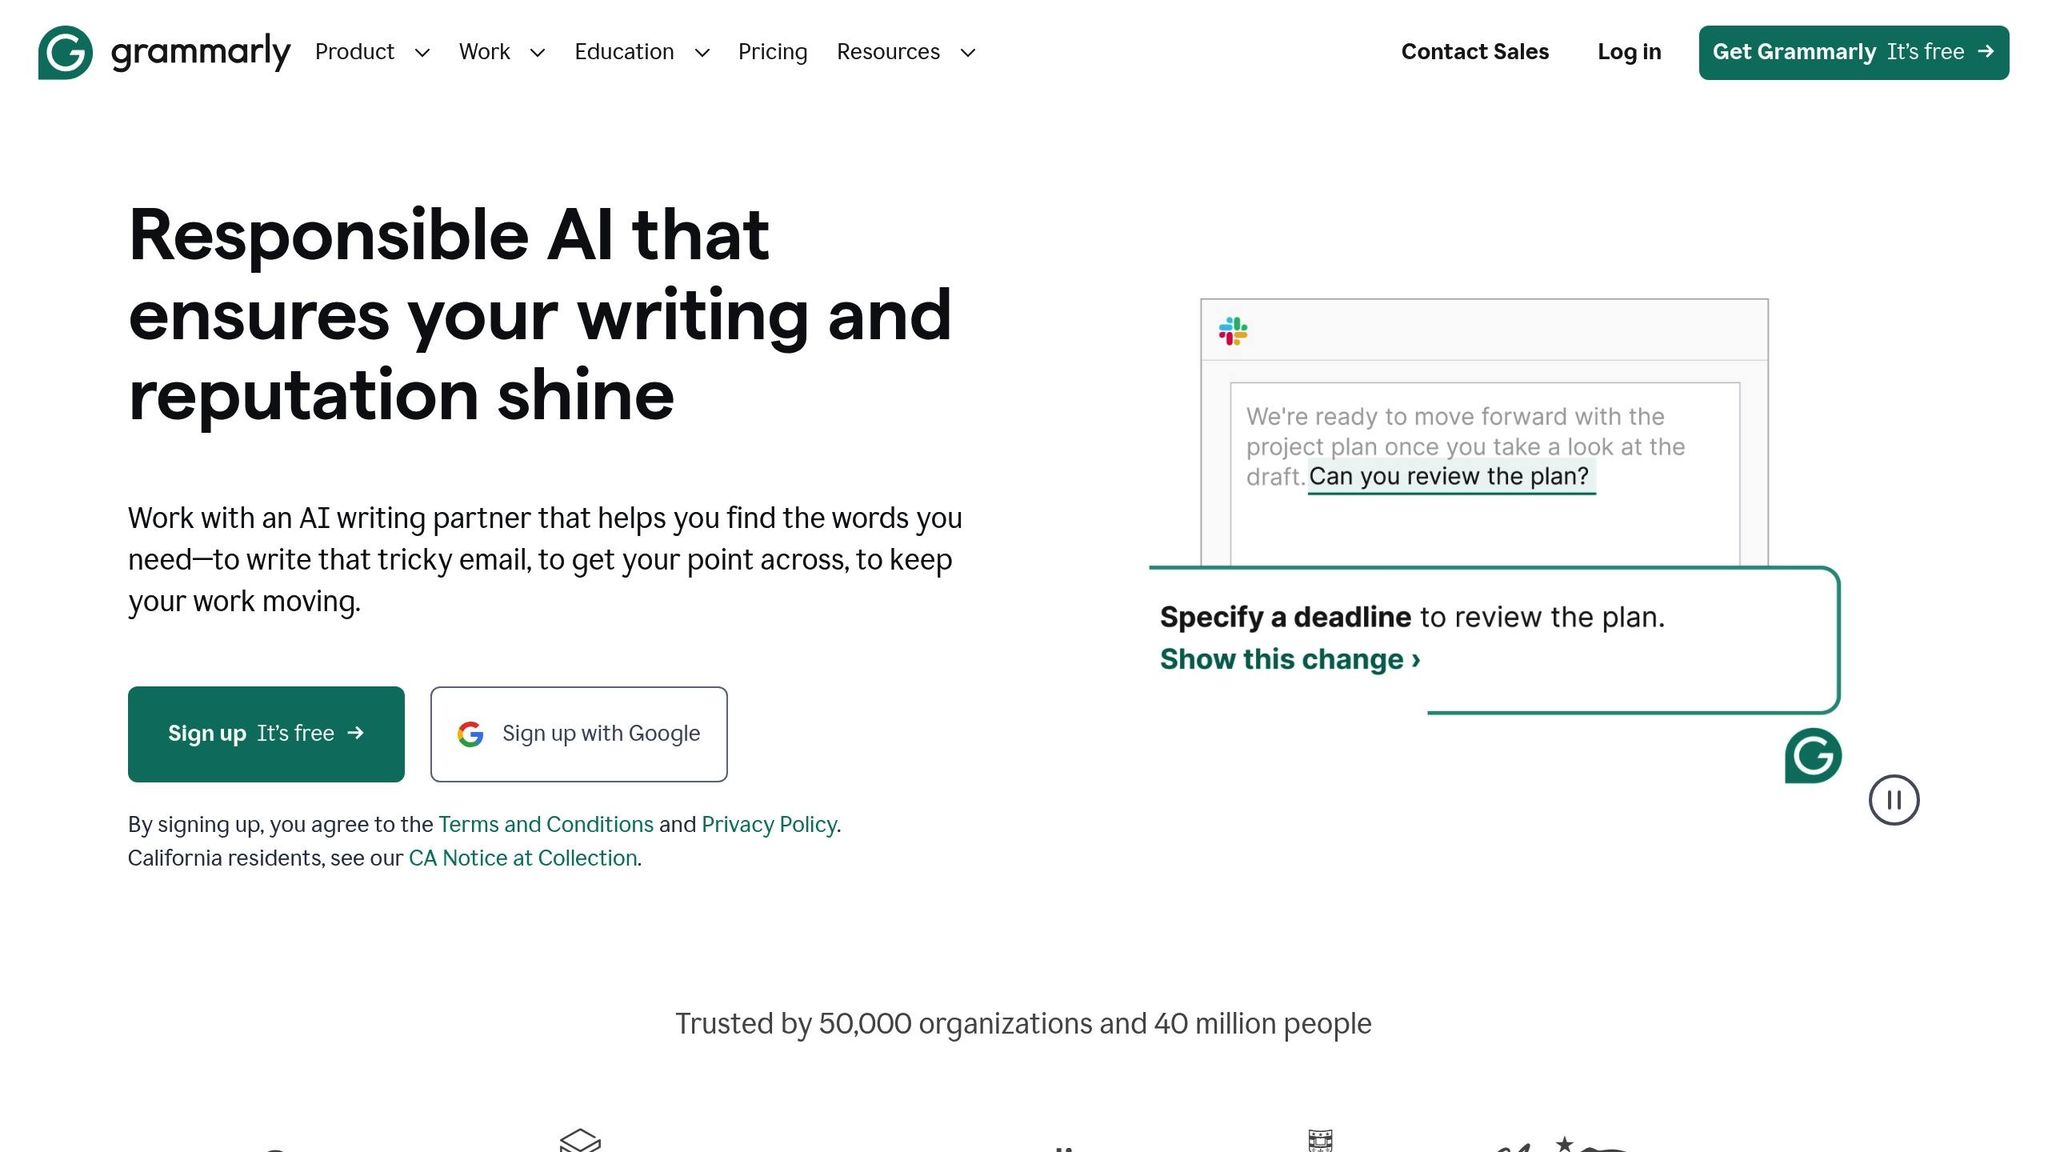
Task: Sign up with Google
Action: click(x=578, y=733)
